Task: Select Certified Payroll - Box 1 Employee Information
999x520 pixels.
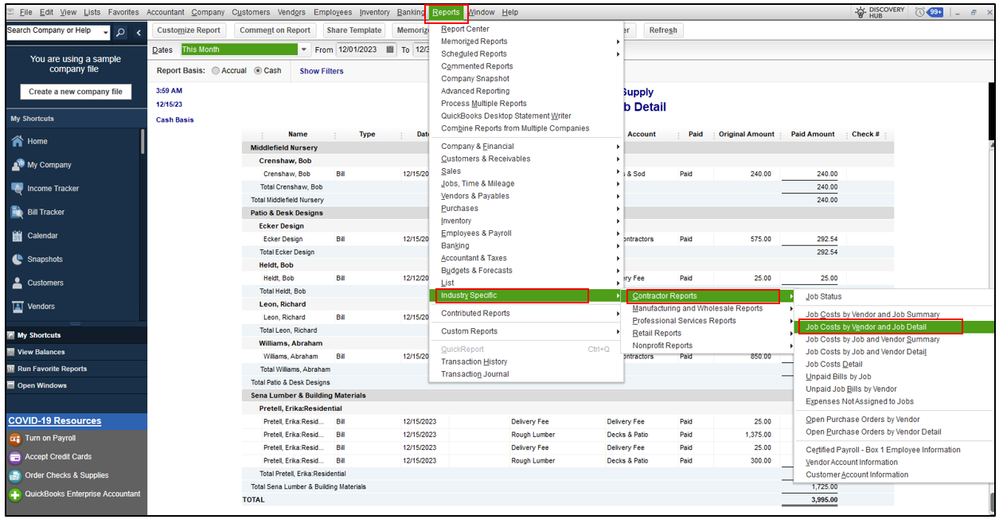Action: [x=883, y=450]
